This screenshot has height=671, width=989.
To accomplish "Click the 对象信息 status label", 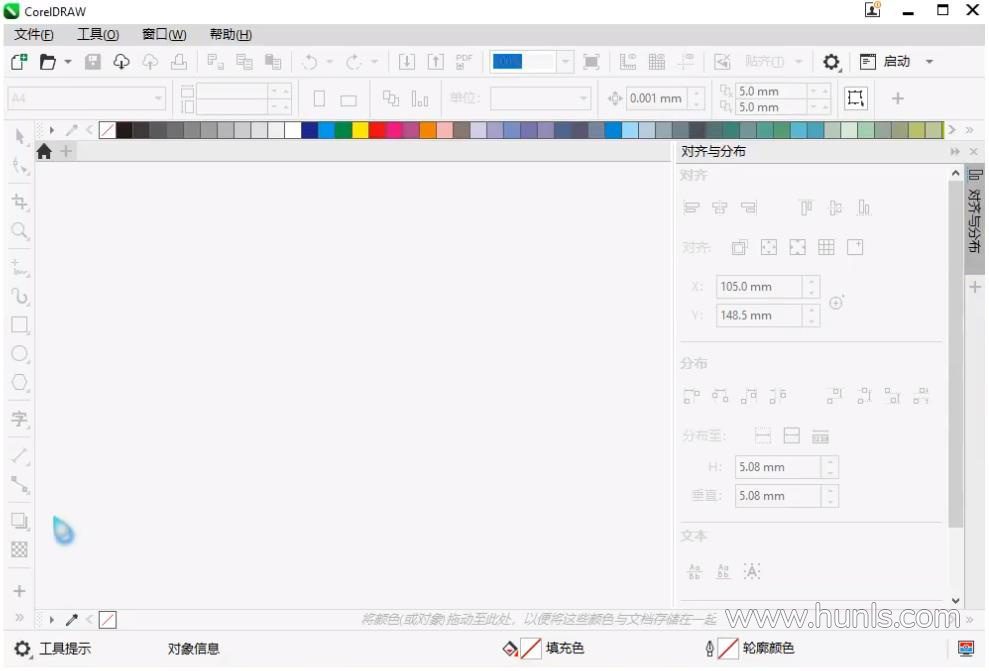I will [193, 648].
